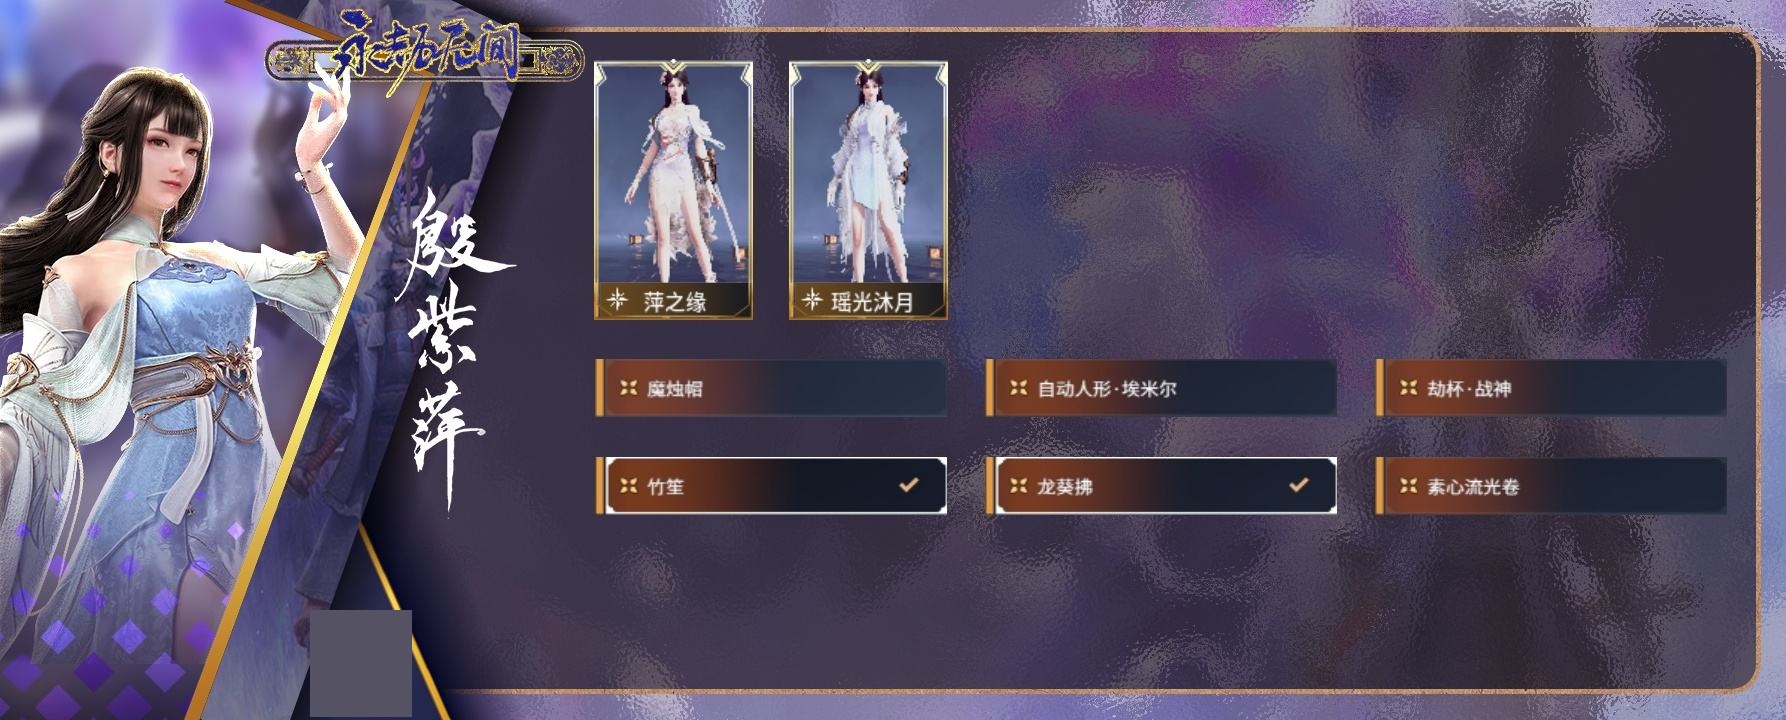Uncheck the checkmark on 竹笙

pos(908,485)
